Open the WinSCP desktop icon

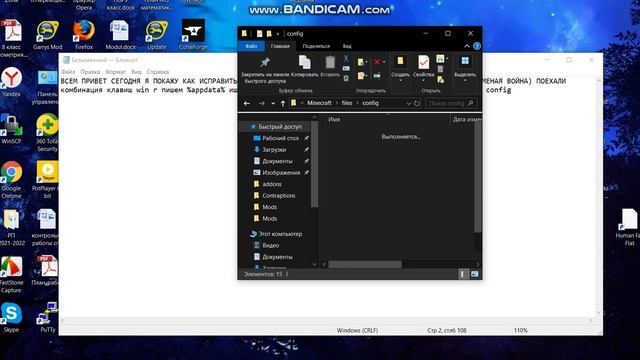11,129
